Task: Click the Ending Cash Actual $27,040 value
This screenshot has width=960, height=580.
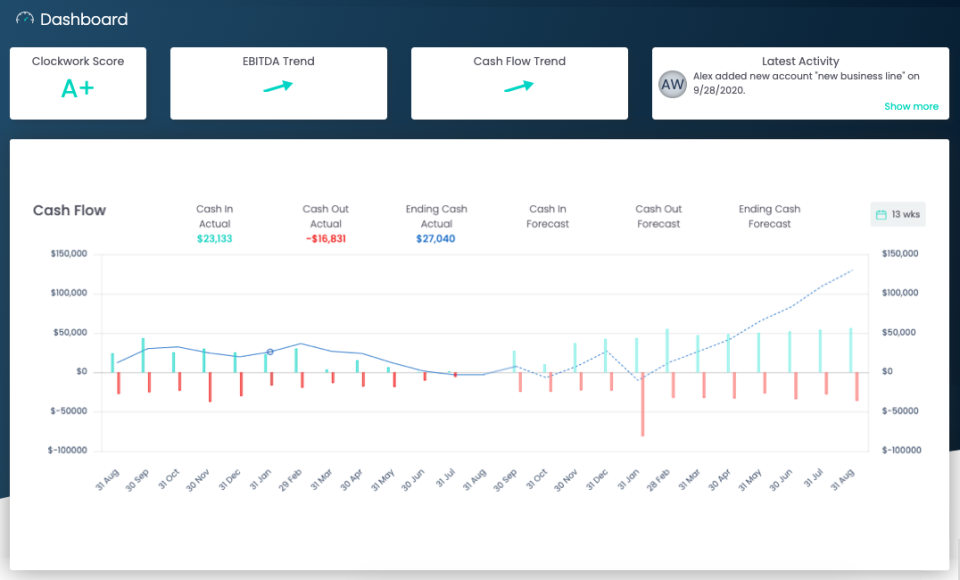Action: [436, 240]
